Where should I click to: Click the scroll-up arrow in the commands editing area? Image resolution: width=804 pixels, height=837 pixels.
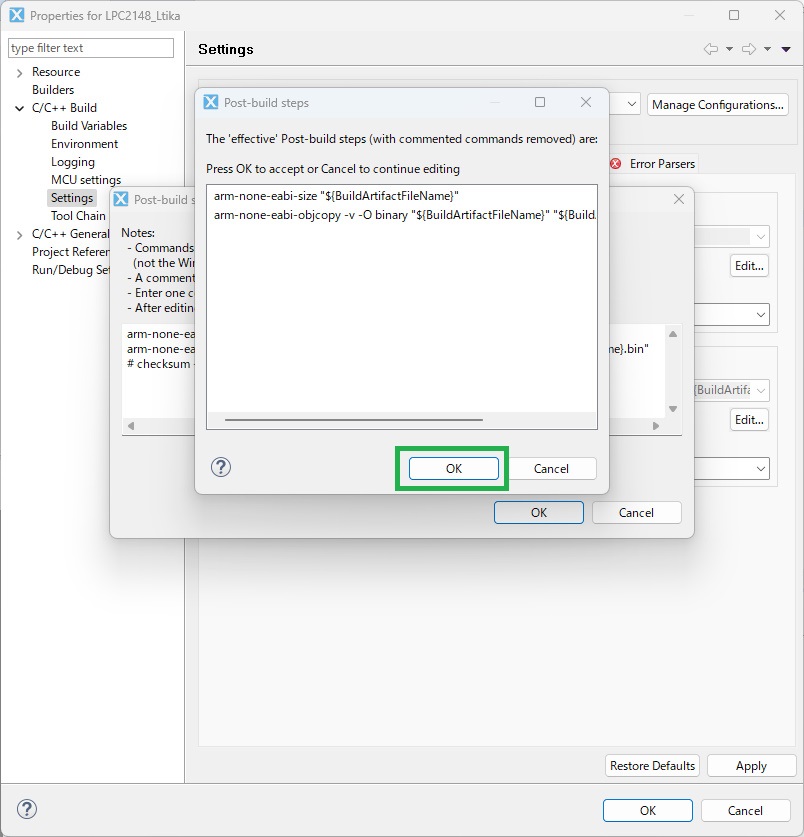[x=672, y=334]
